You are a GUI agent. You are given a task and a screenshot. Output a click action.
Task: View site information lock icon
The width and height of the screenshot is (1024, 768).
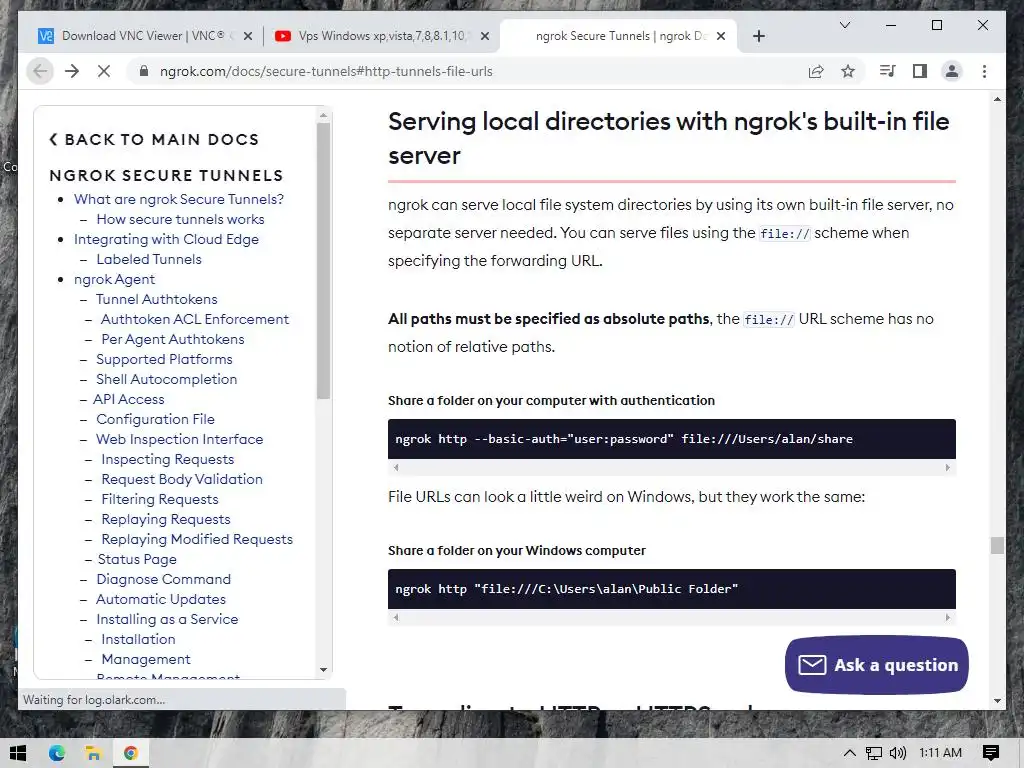tap(144, 71)
